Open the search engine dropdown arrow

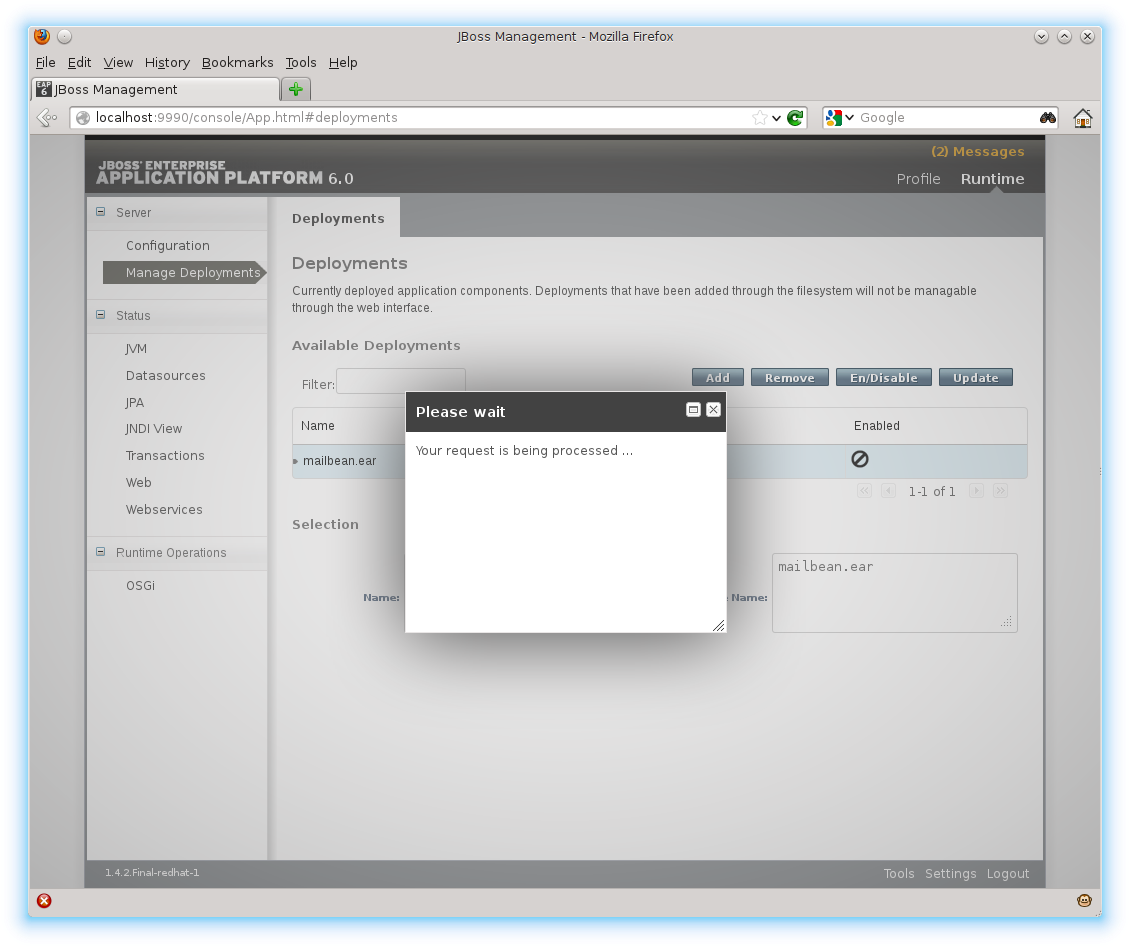tap(850, 117)
